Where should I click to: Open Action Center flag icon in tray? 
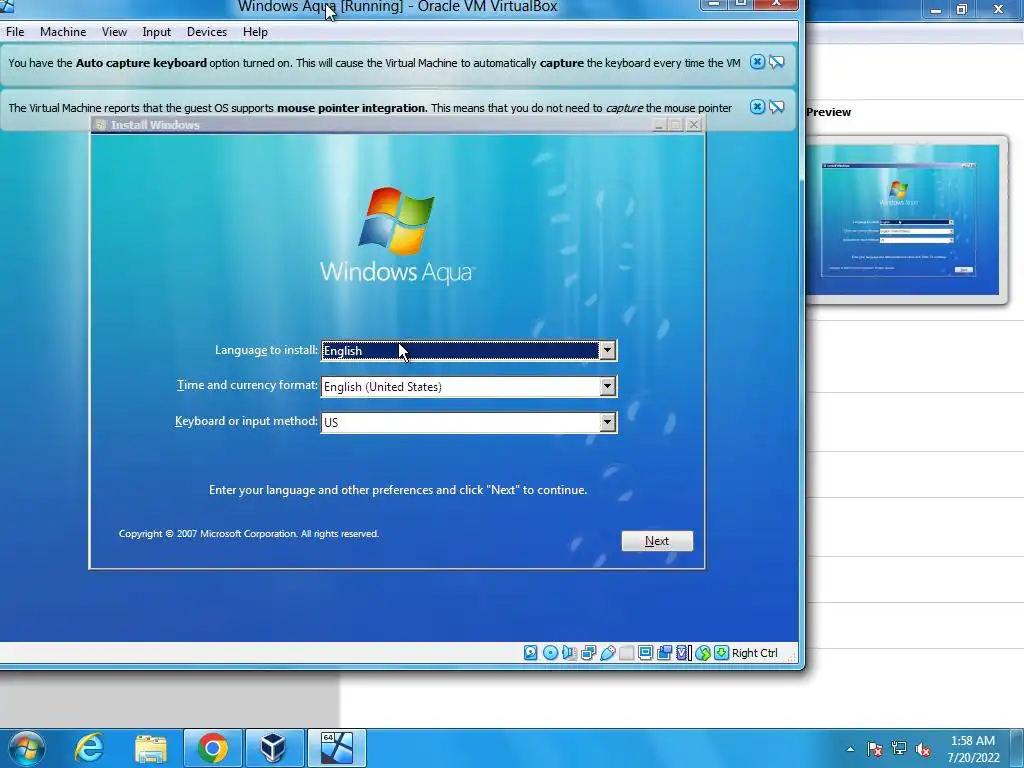tap(875, 749)
